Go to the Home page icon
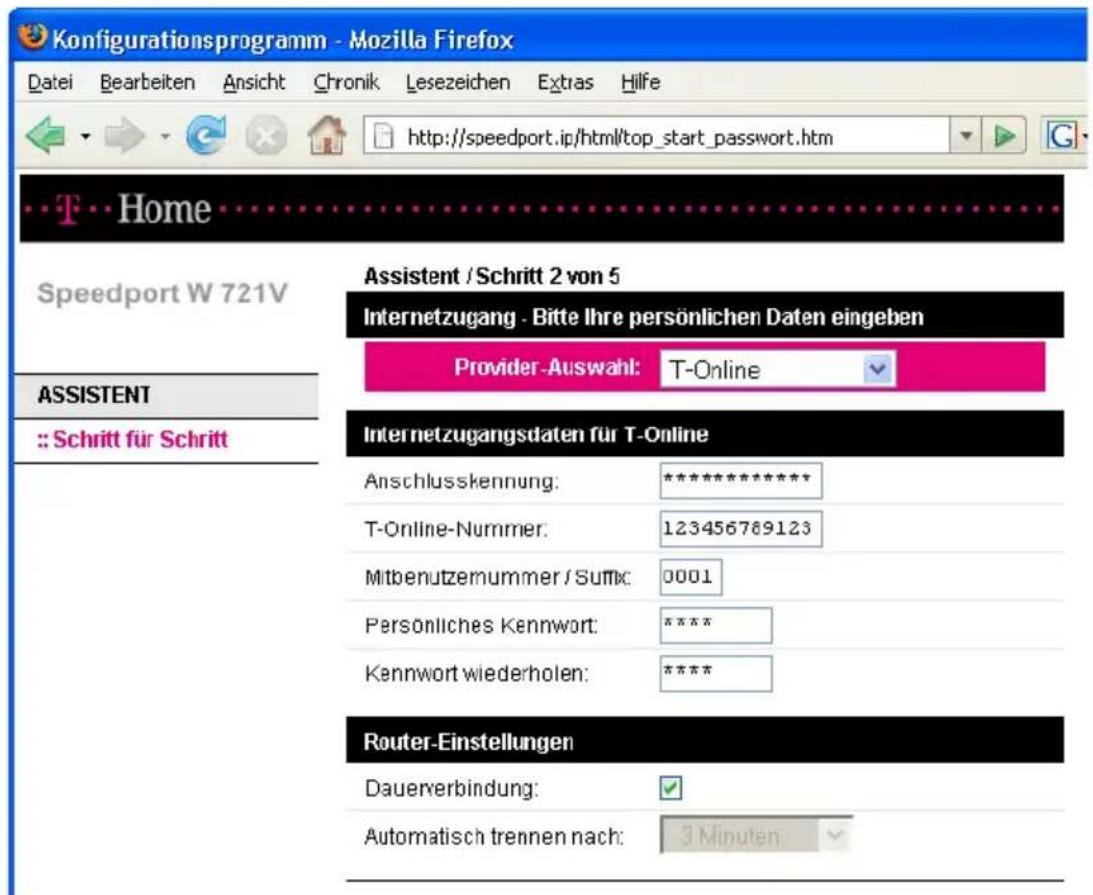This screenshot has height=895, width=1093. click(327, 135)
